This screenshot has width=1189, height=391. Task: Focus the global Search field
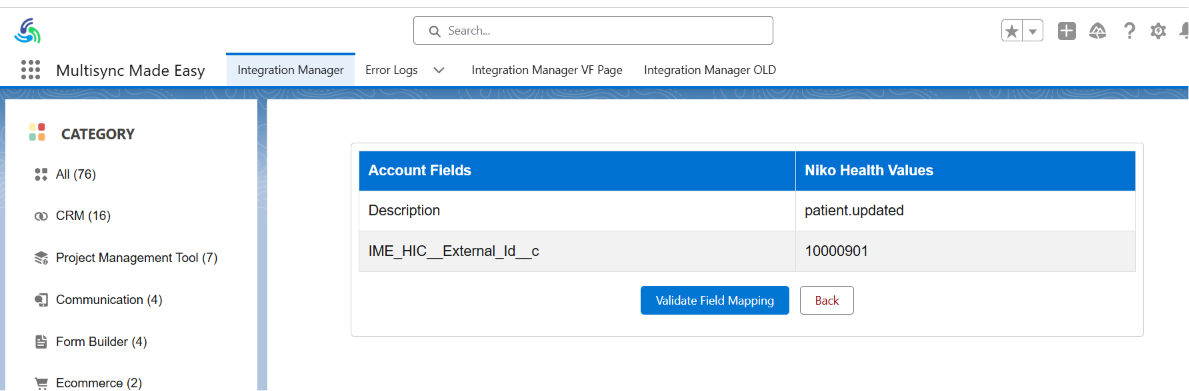point(593,31)
